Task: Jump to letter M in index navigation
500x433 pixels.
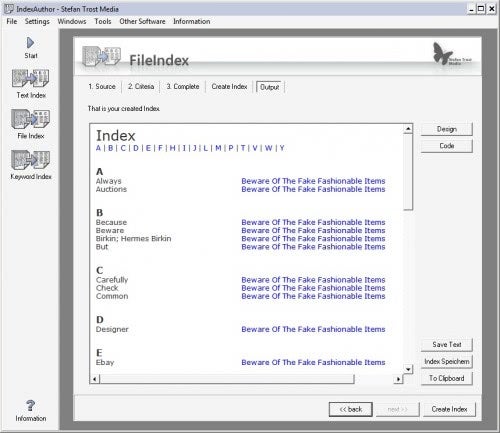Action: click(x=218, y=148)
